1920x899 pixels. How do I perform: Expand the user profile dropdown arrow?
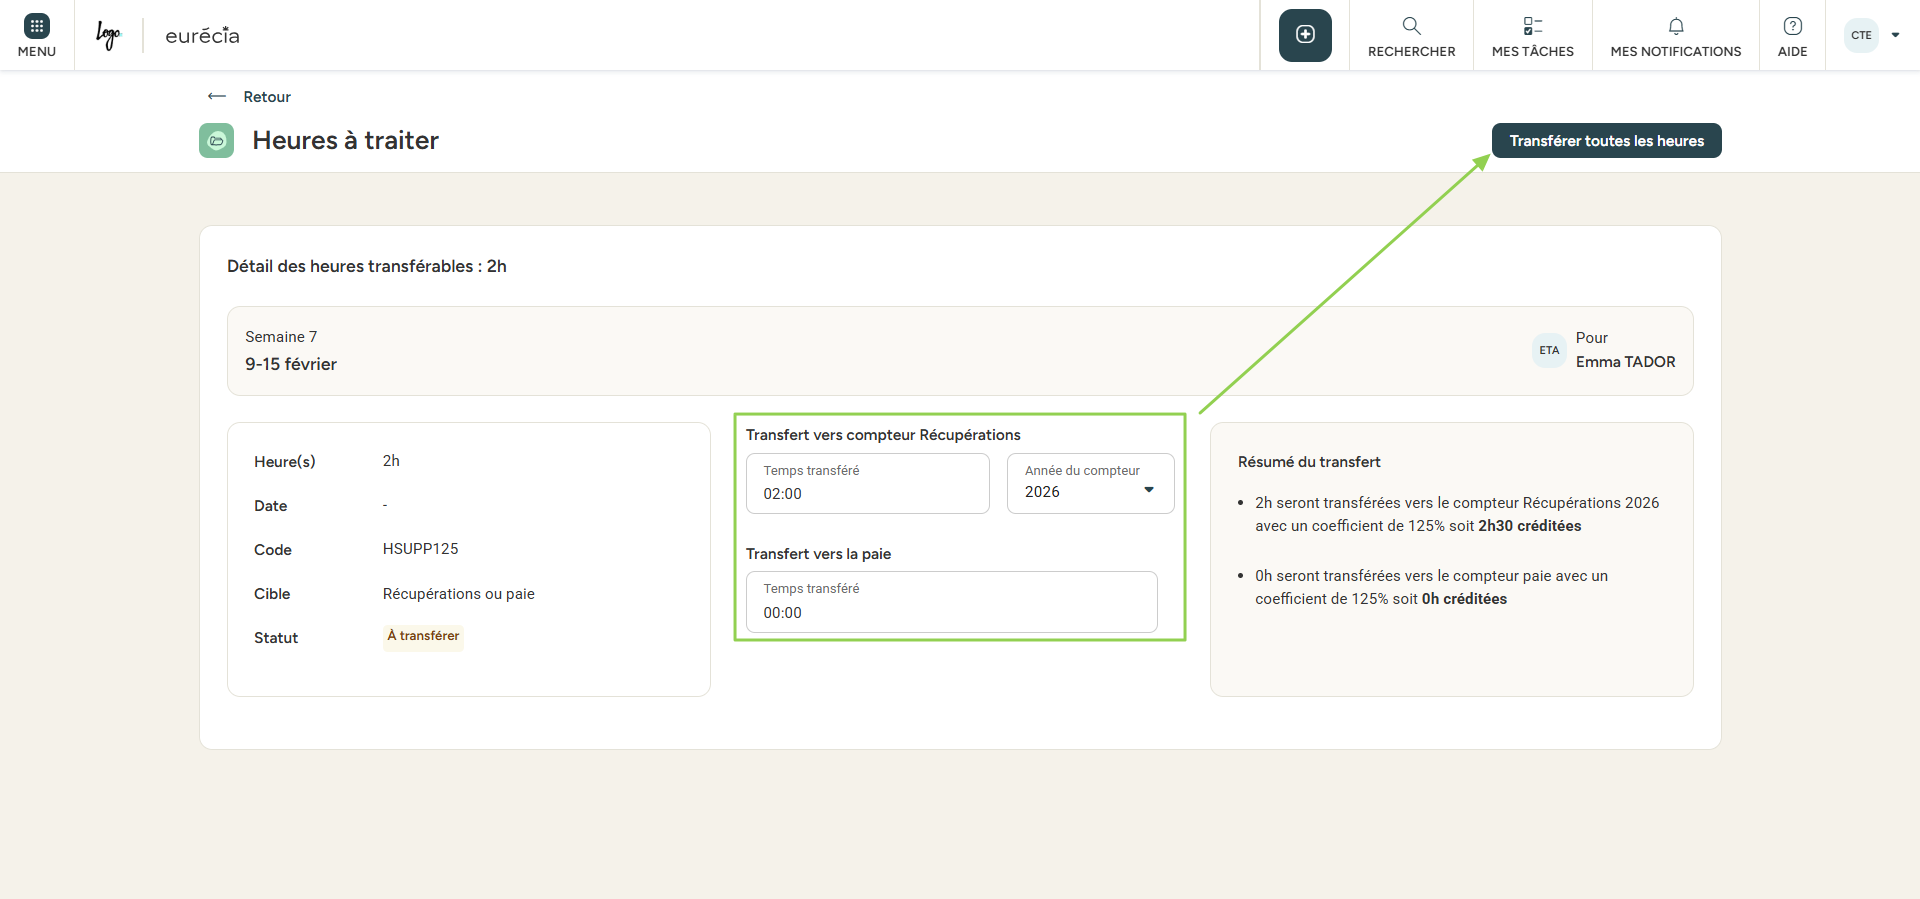(x=1895, y=35)
